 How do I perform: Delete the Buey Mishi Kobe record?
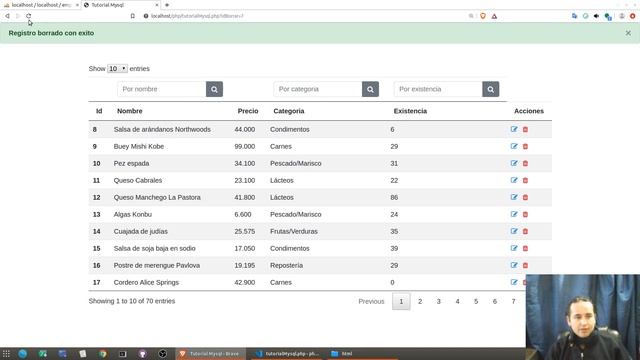click(x=525, y=146)
